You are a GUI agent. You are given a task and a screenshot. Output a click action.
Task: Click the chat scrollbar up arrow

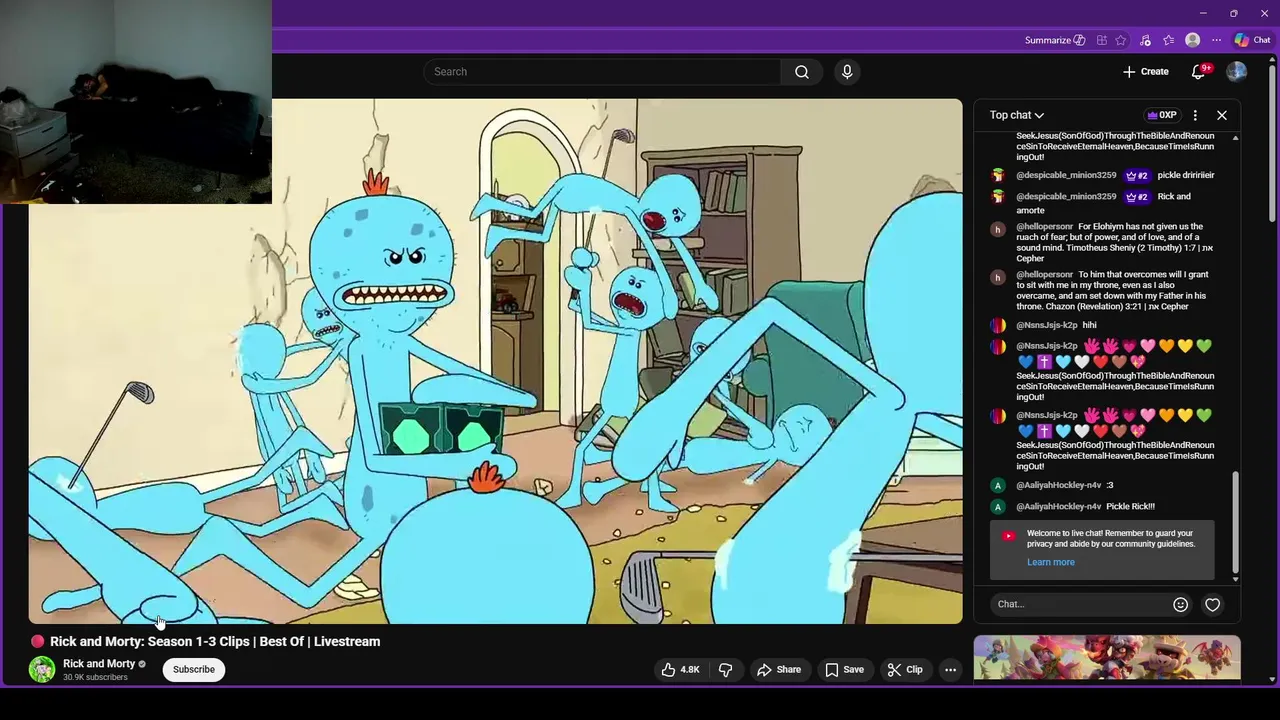[1236, 137]
